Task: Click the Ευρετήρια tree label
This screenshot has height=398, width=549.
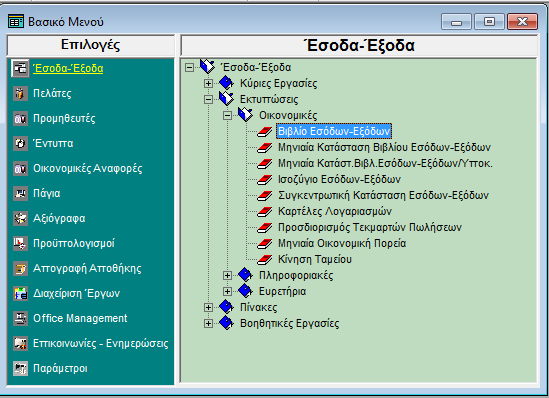Action: (282, 291)
